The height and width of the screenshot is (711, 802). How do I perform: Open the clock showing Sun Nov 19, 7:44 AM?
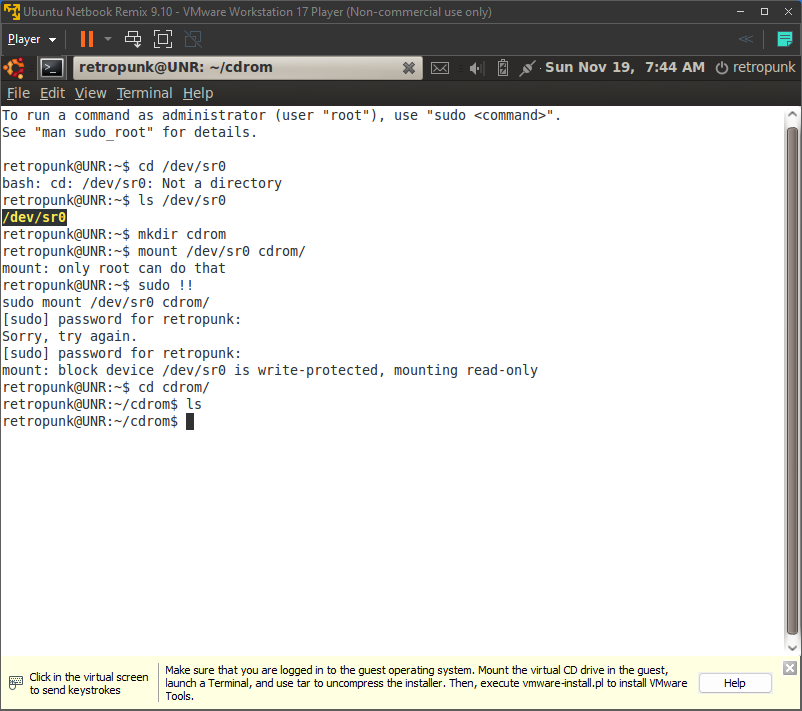coord(625,68)
